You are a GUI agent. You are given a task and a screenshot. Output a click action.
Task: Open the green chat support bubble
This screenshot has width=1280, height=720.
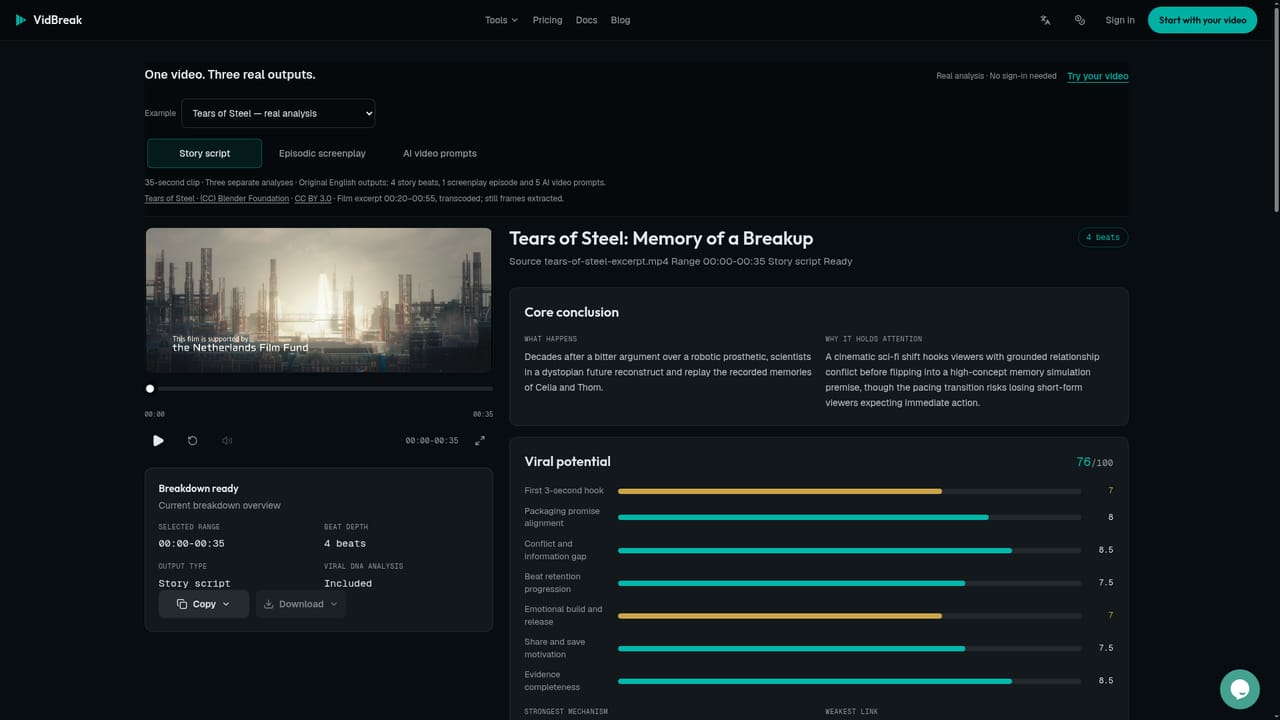pos(1239,689)
